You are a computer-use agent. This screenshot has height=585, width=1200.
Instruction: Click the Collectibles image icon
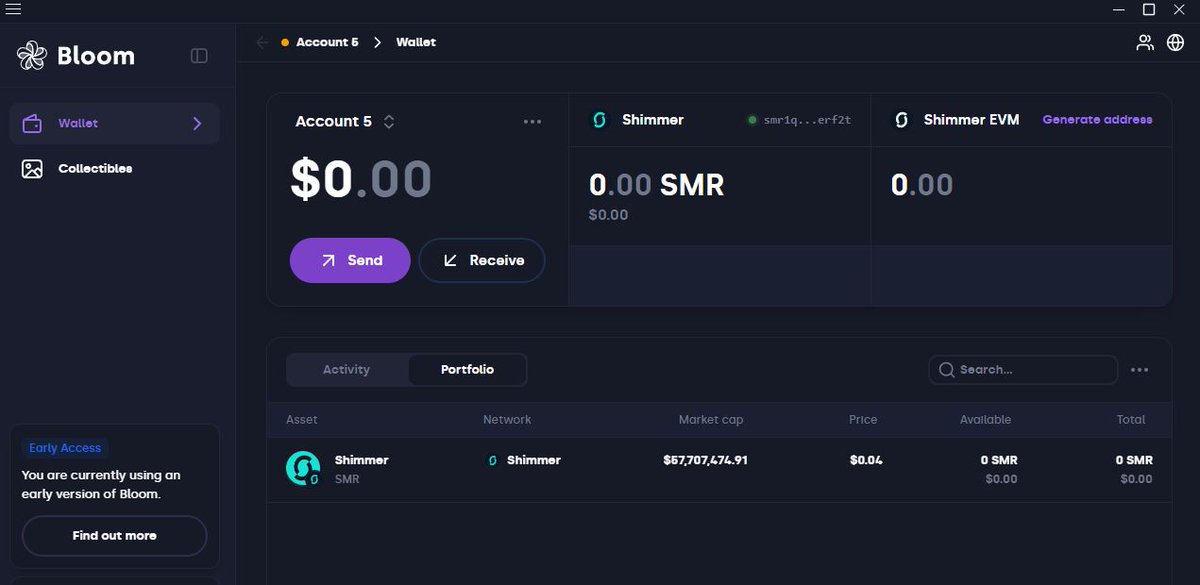(x=32, y=169)
